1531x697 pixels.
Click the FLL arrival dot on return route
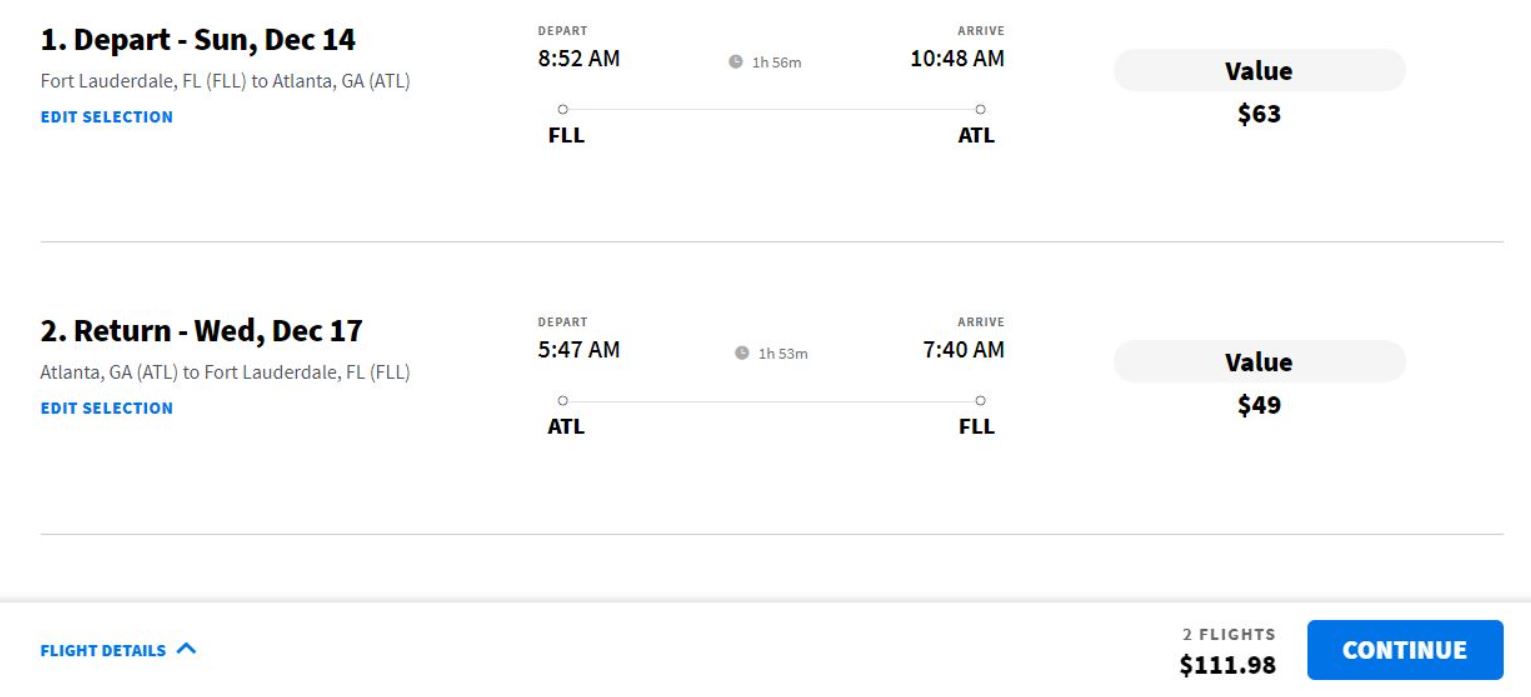[x=980, y=401]
